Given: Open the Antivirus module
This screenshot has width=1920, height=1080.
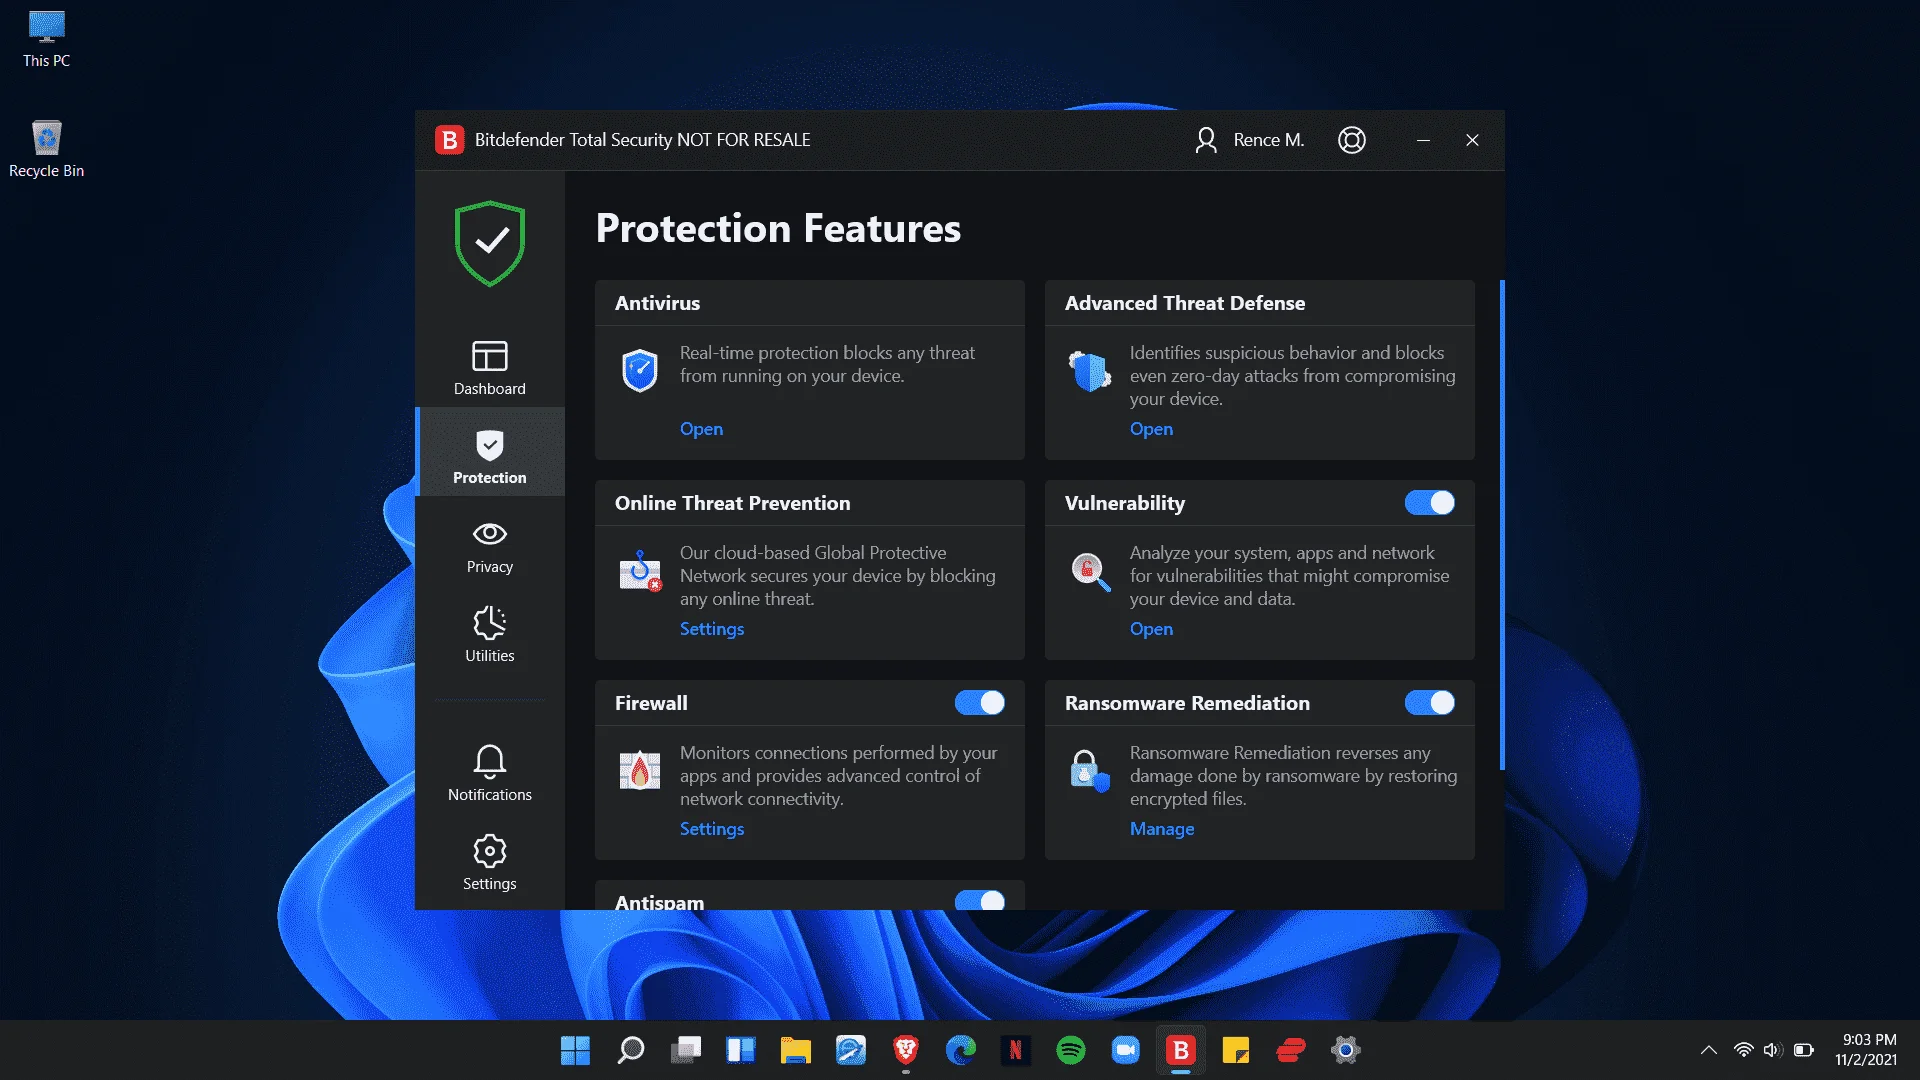Looking at the screenshot, I should point(701,429).
